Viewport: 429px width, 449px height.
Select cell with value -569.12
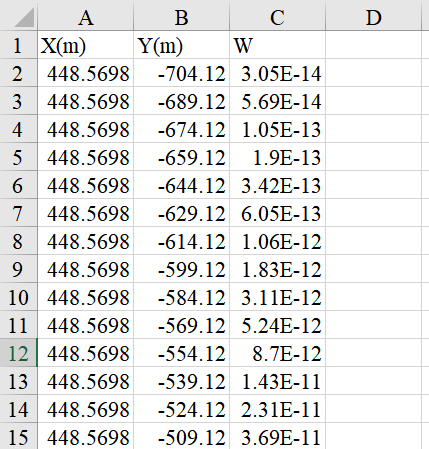tap(182, 325)
